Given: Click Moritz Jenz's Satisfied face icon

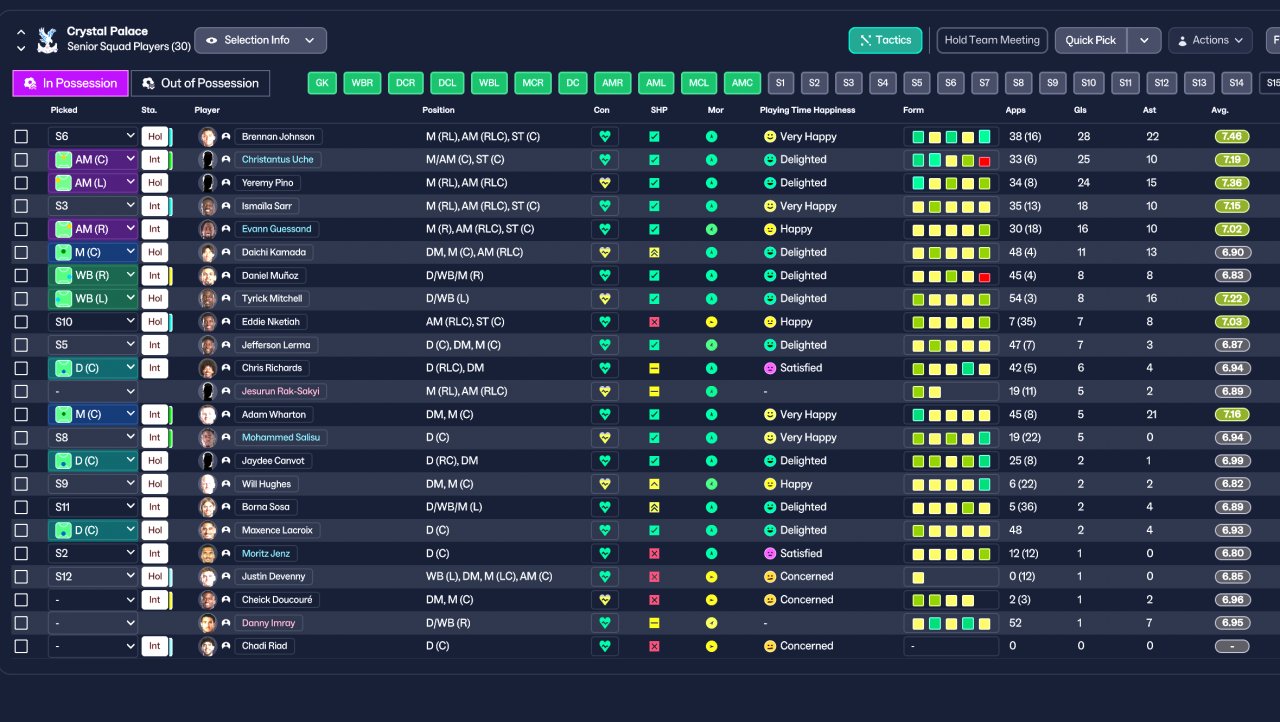Looking at the screenshot, I should [770, 553].
